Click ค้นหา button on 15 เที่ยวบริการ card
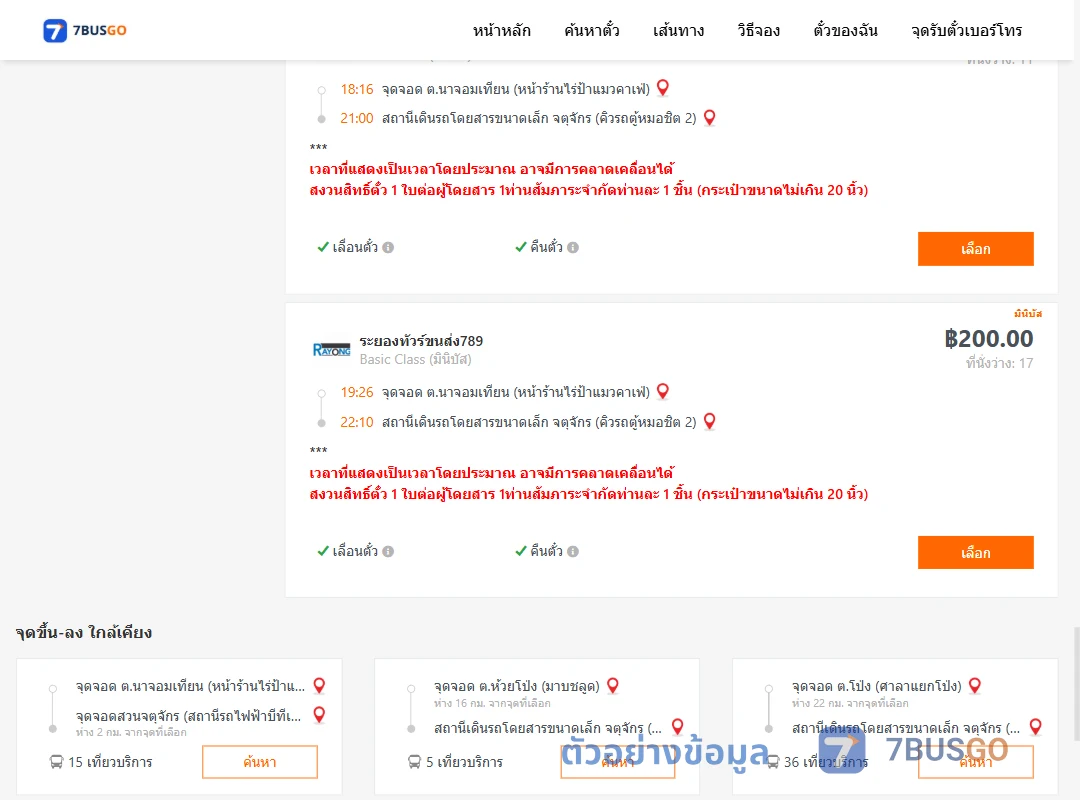The image size is (1080, 800). [260, 762]
